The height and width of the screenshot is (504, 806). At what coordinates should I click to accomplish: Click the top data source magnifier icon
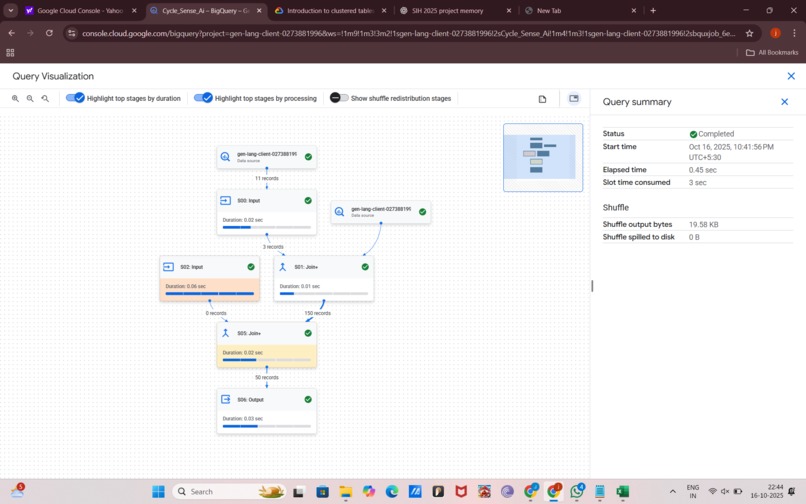pyautogui.click(x=225, y=157)
